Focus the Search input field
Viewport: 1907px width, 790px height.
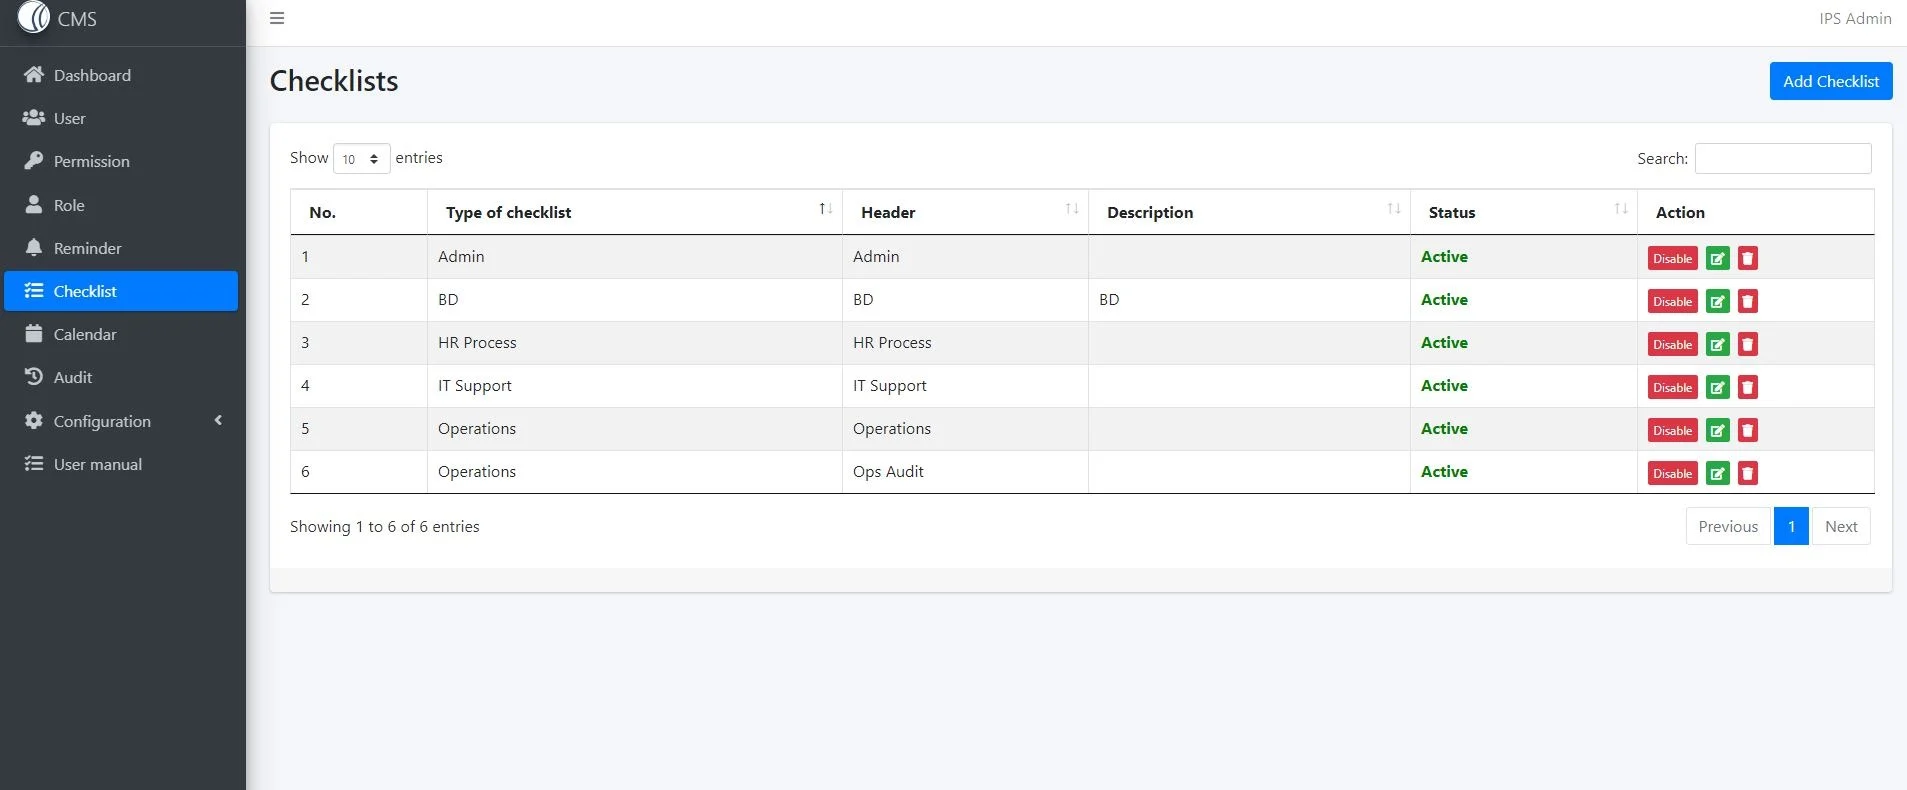pyautogui.click(x=1783, y=158)
